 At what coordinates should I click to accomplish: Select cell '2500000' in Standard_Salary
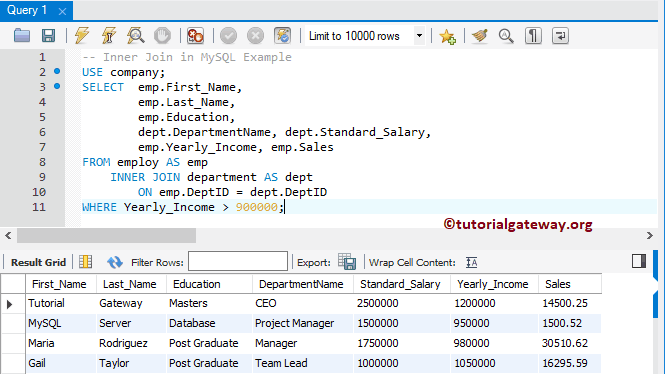[x=402, y=304]
